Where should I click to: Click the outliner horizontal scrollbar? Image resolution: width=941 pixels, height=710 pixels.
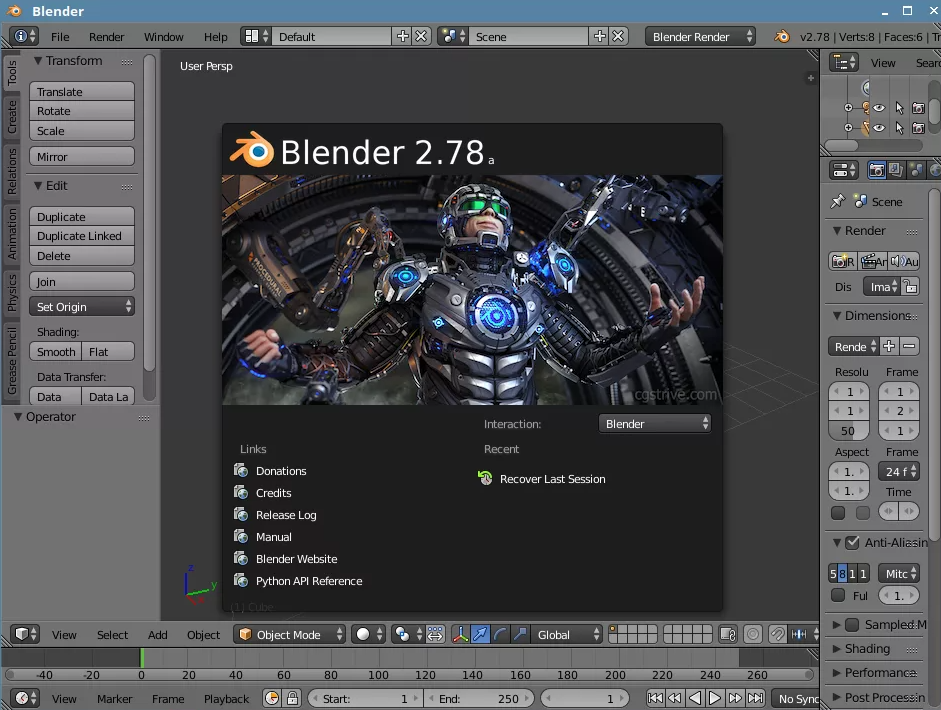click(841, 145)
